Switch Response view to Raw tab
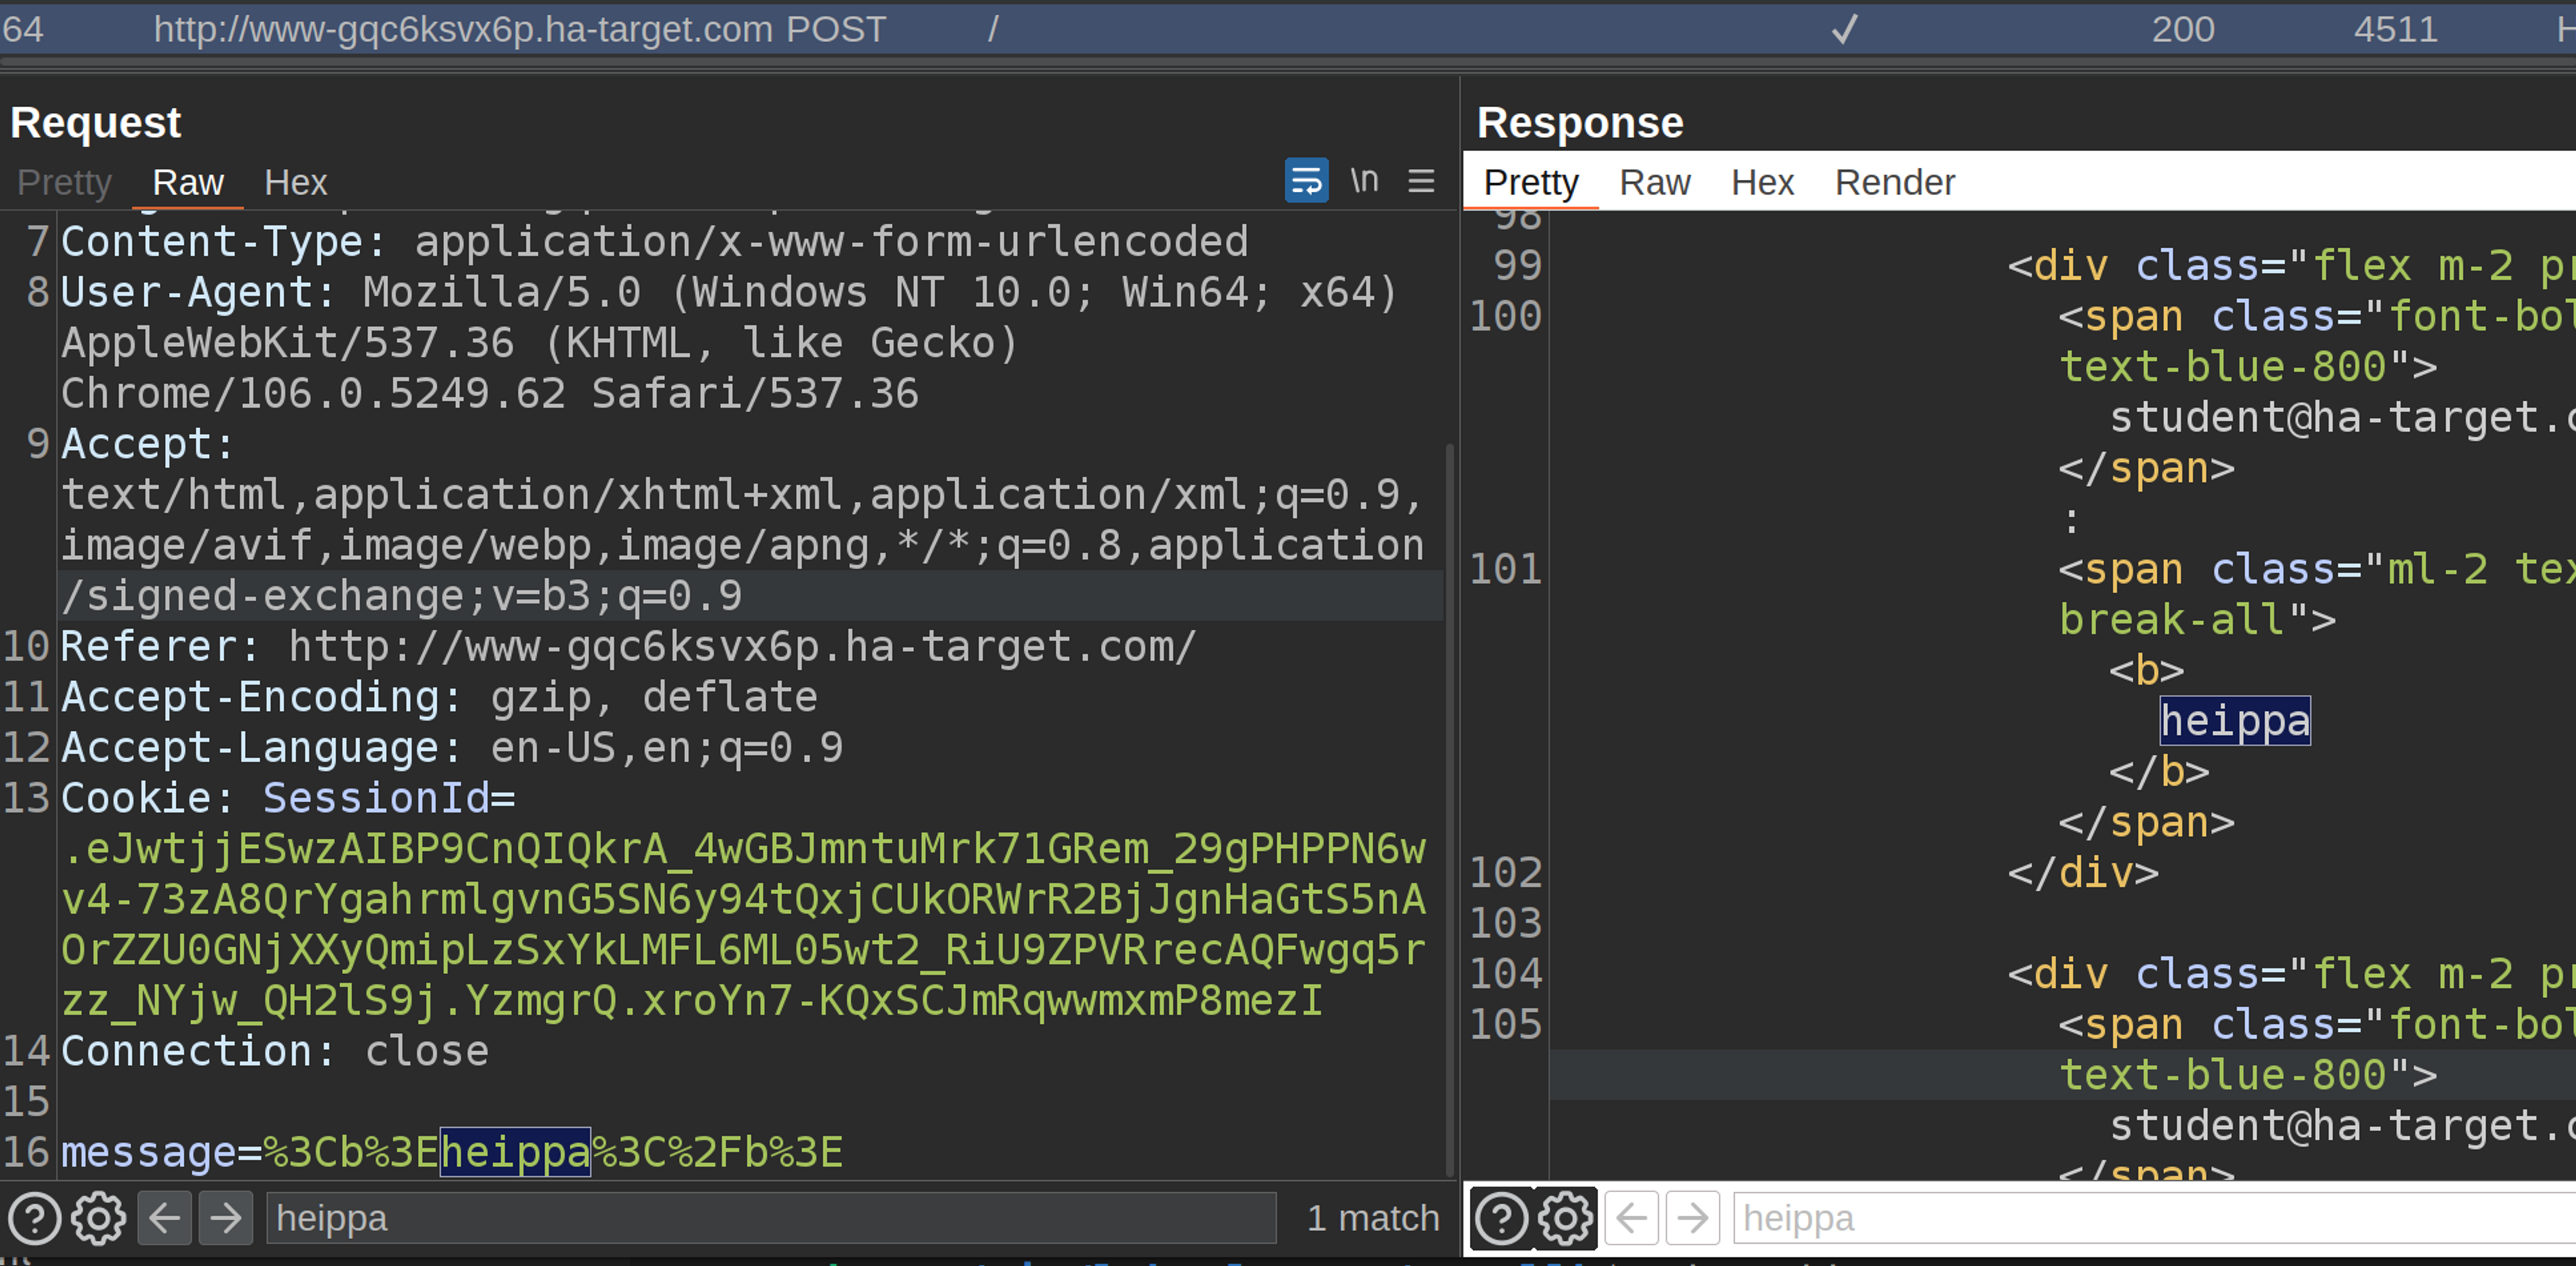 [1655, 183]
